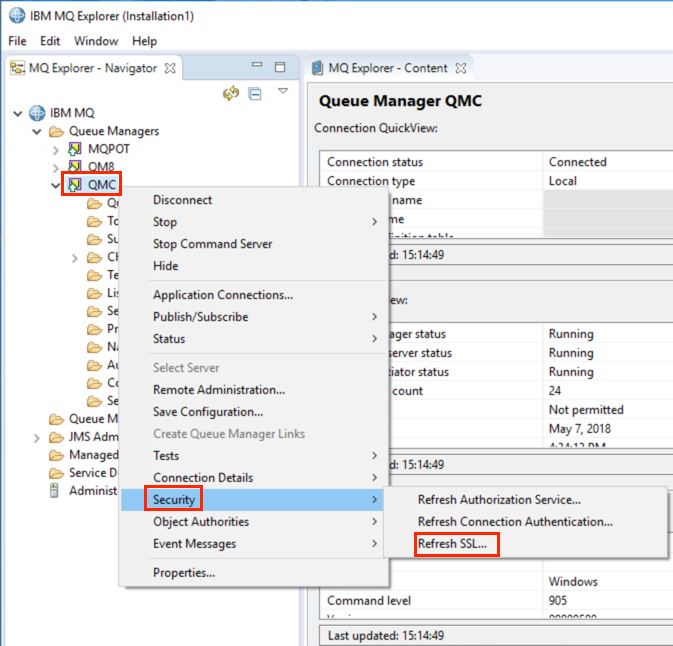Expand the QM8 queue manager node

coord(56,167)
